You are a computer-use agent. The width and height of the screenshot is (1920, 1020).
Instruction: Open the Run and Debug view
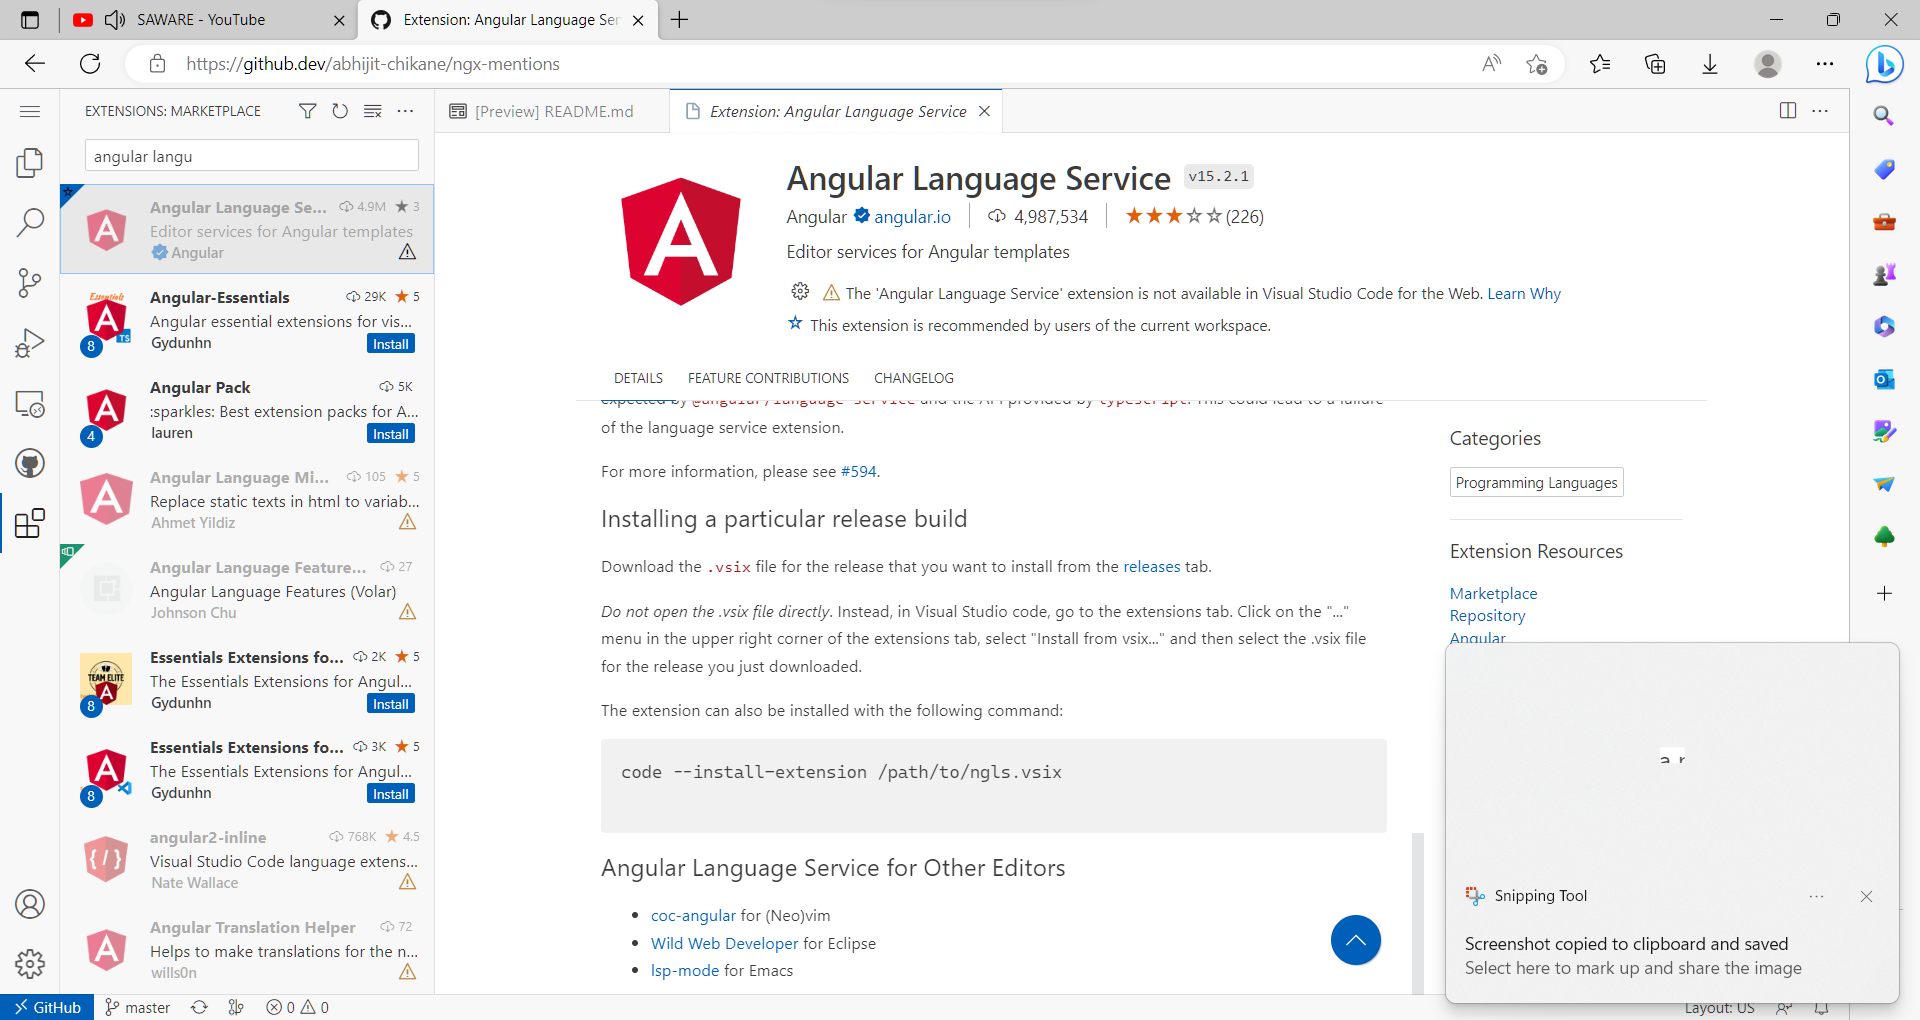[x=30, y=343]
